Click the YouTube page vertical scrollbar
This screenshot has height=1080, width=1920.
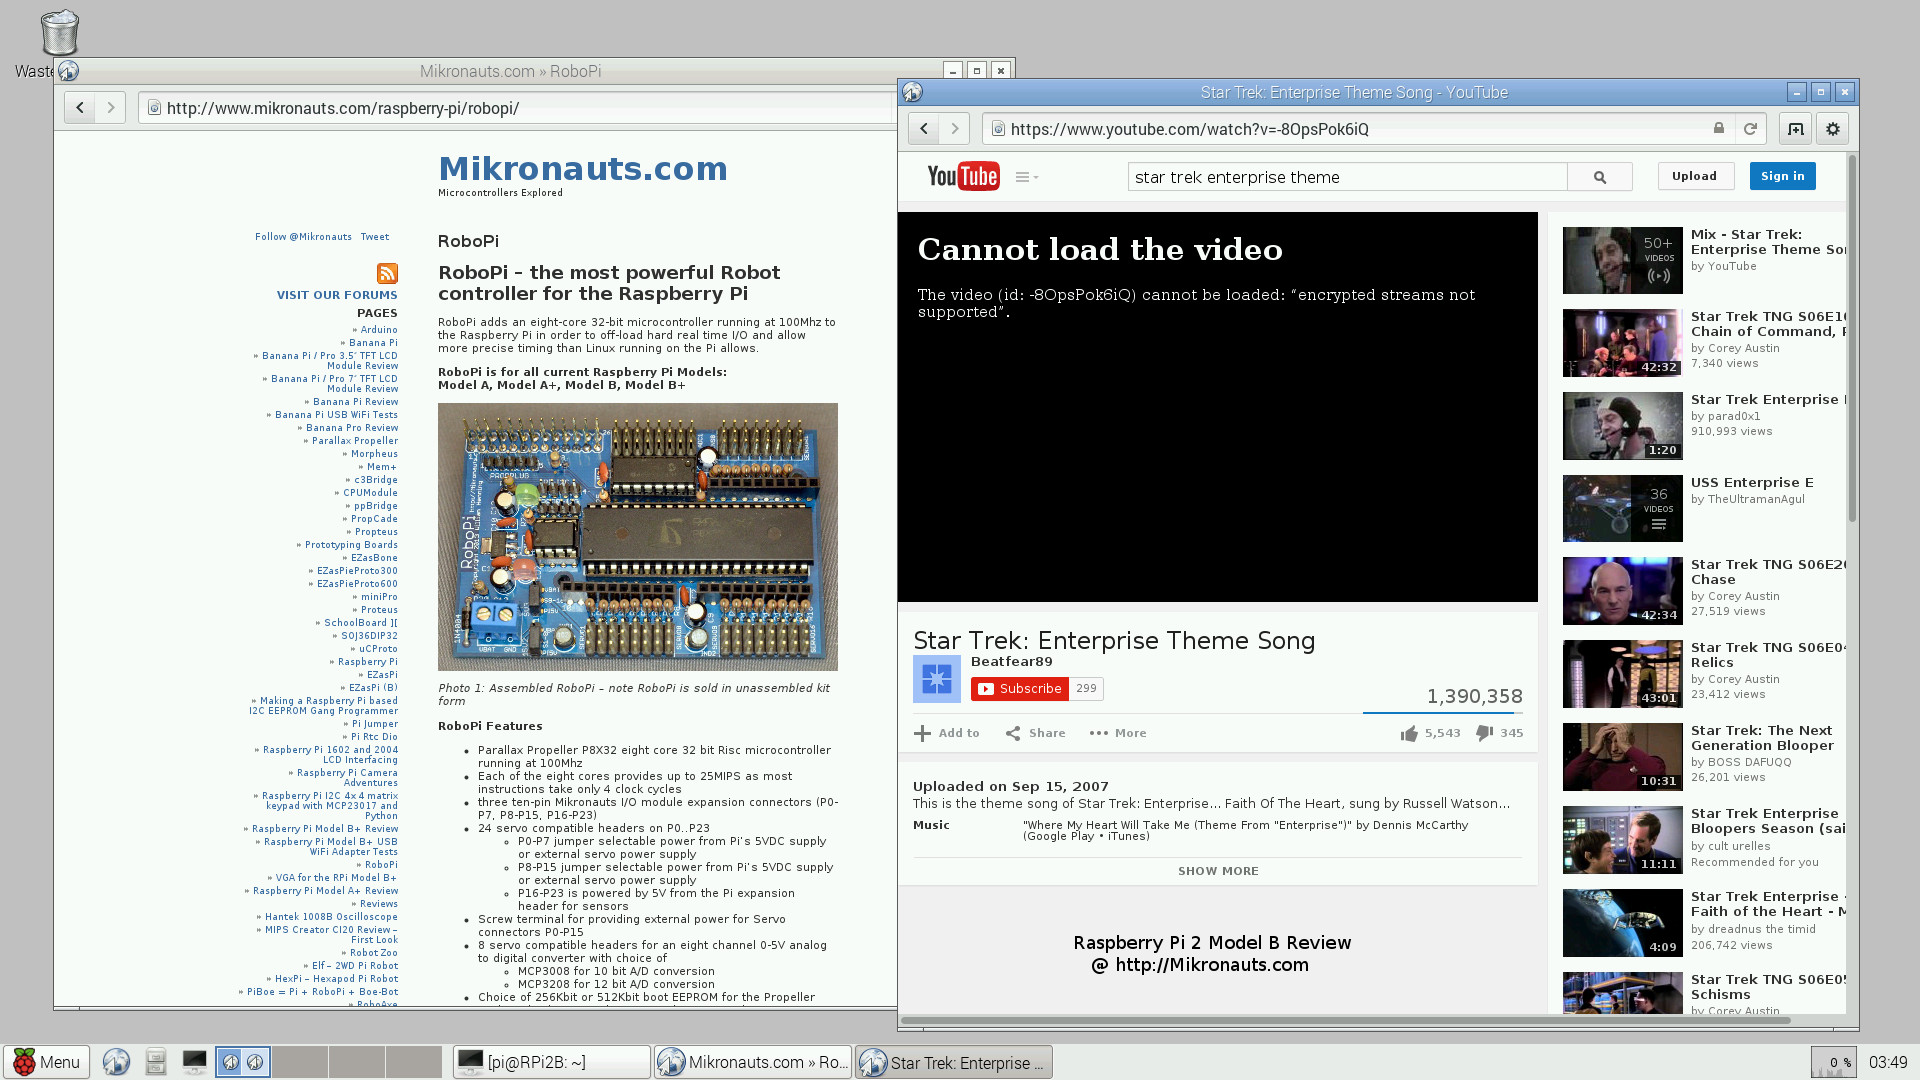[x=1852, y=340]
